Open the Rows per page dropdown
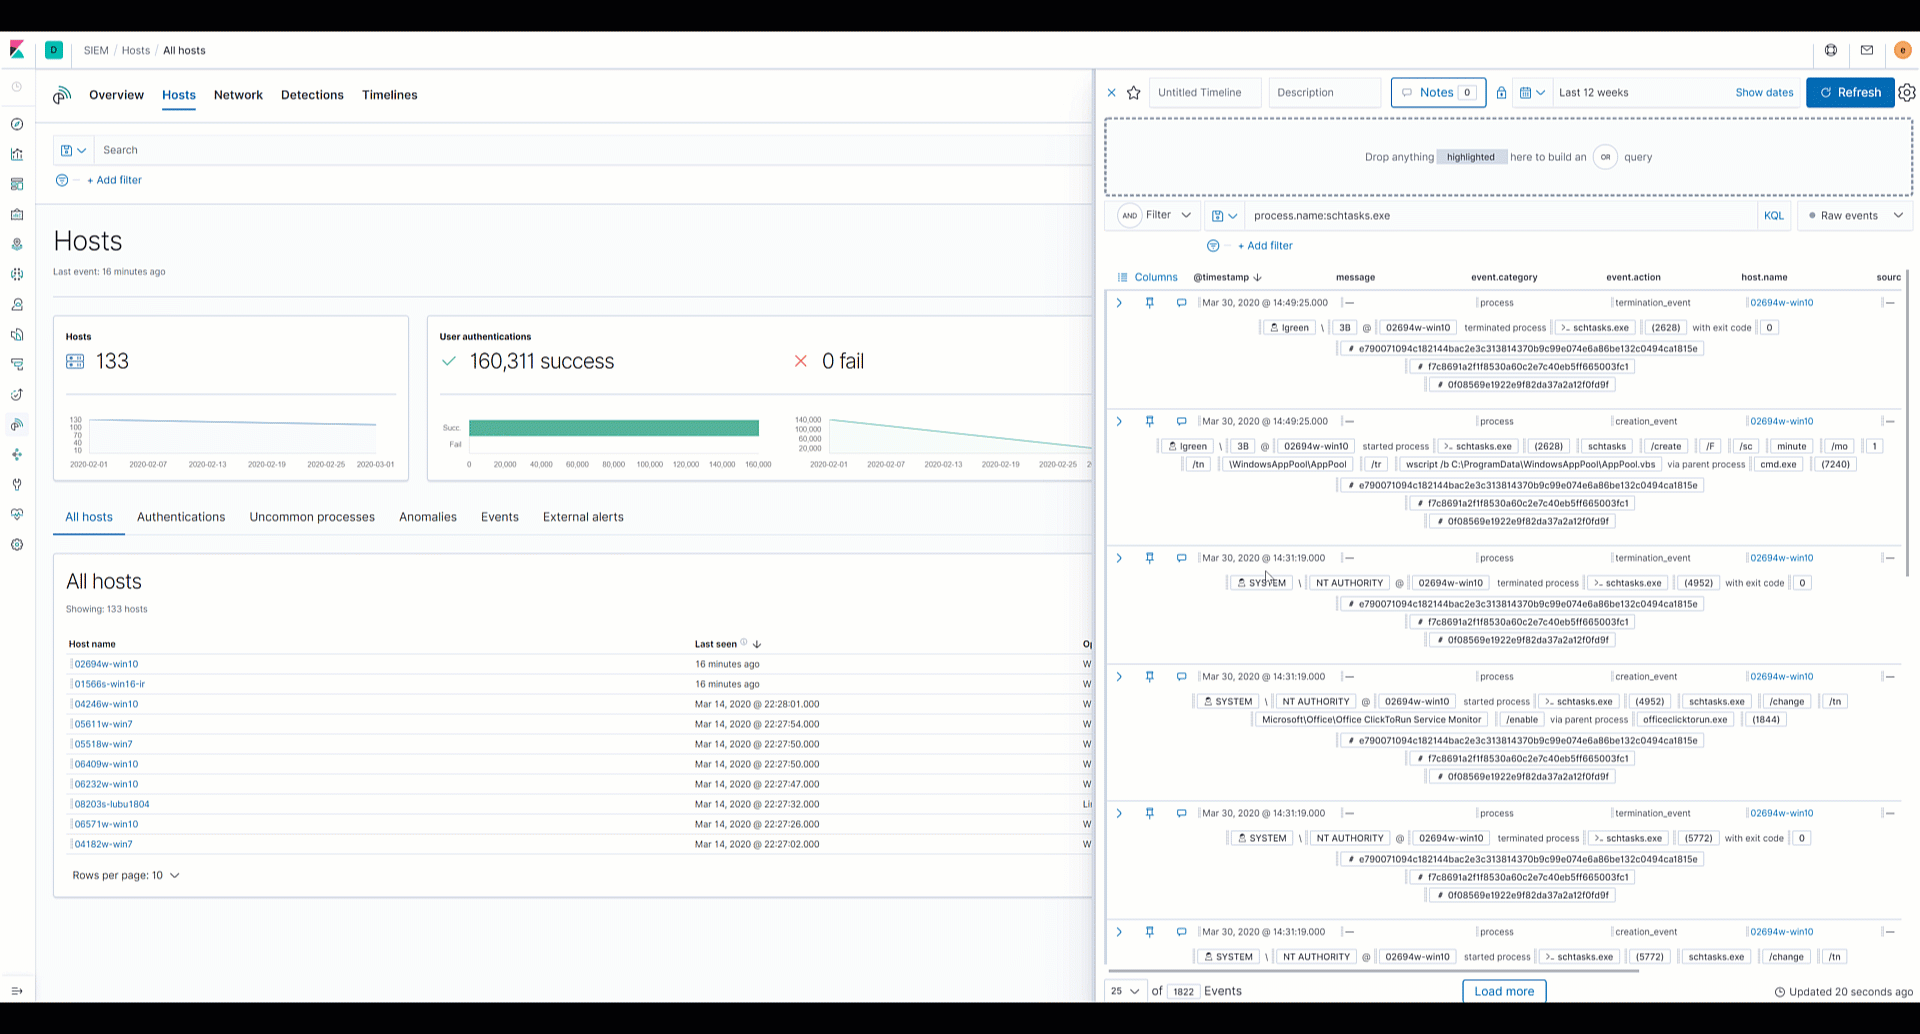This screenshot has width=1920, height=1034. click(126, 875)
